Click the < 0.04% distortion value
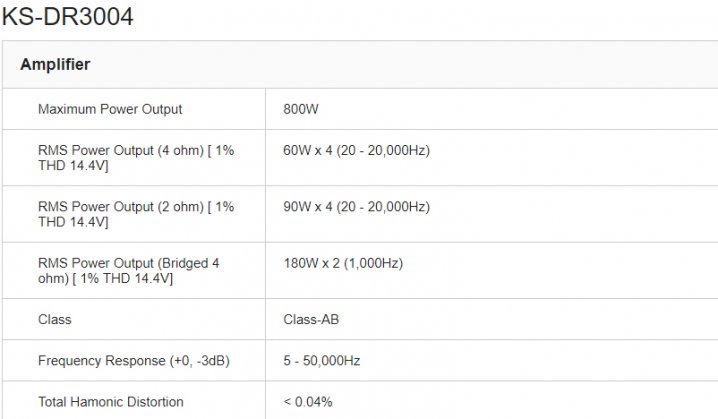The height and width of the screenshot is (419, 718). (x=308, y=402)
